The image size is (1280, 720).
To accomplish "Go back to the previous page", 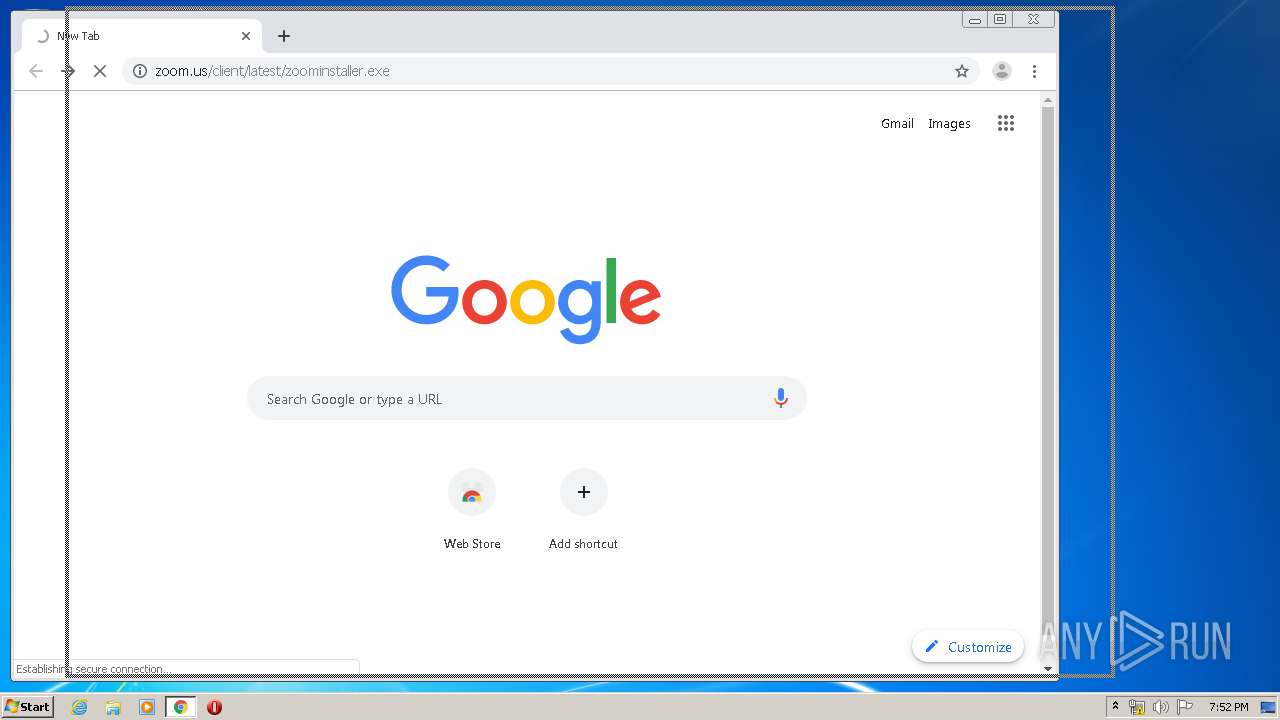I will (x=36, y=71).
